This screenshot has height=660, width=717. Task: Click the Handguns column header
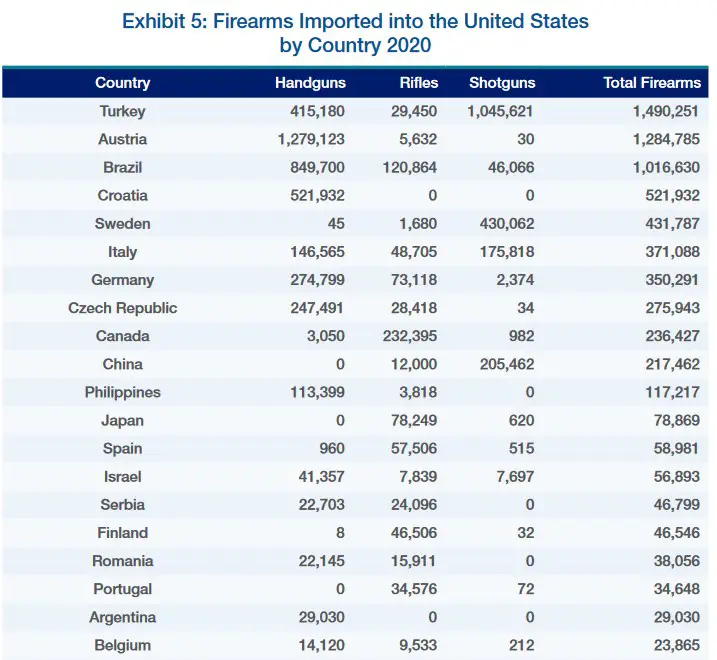pyautogui.click(x=310, y=83)
